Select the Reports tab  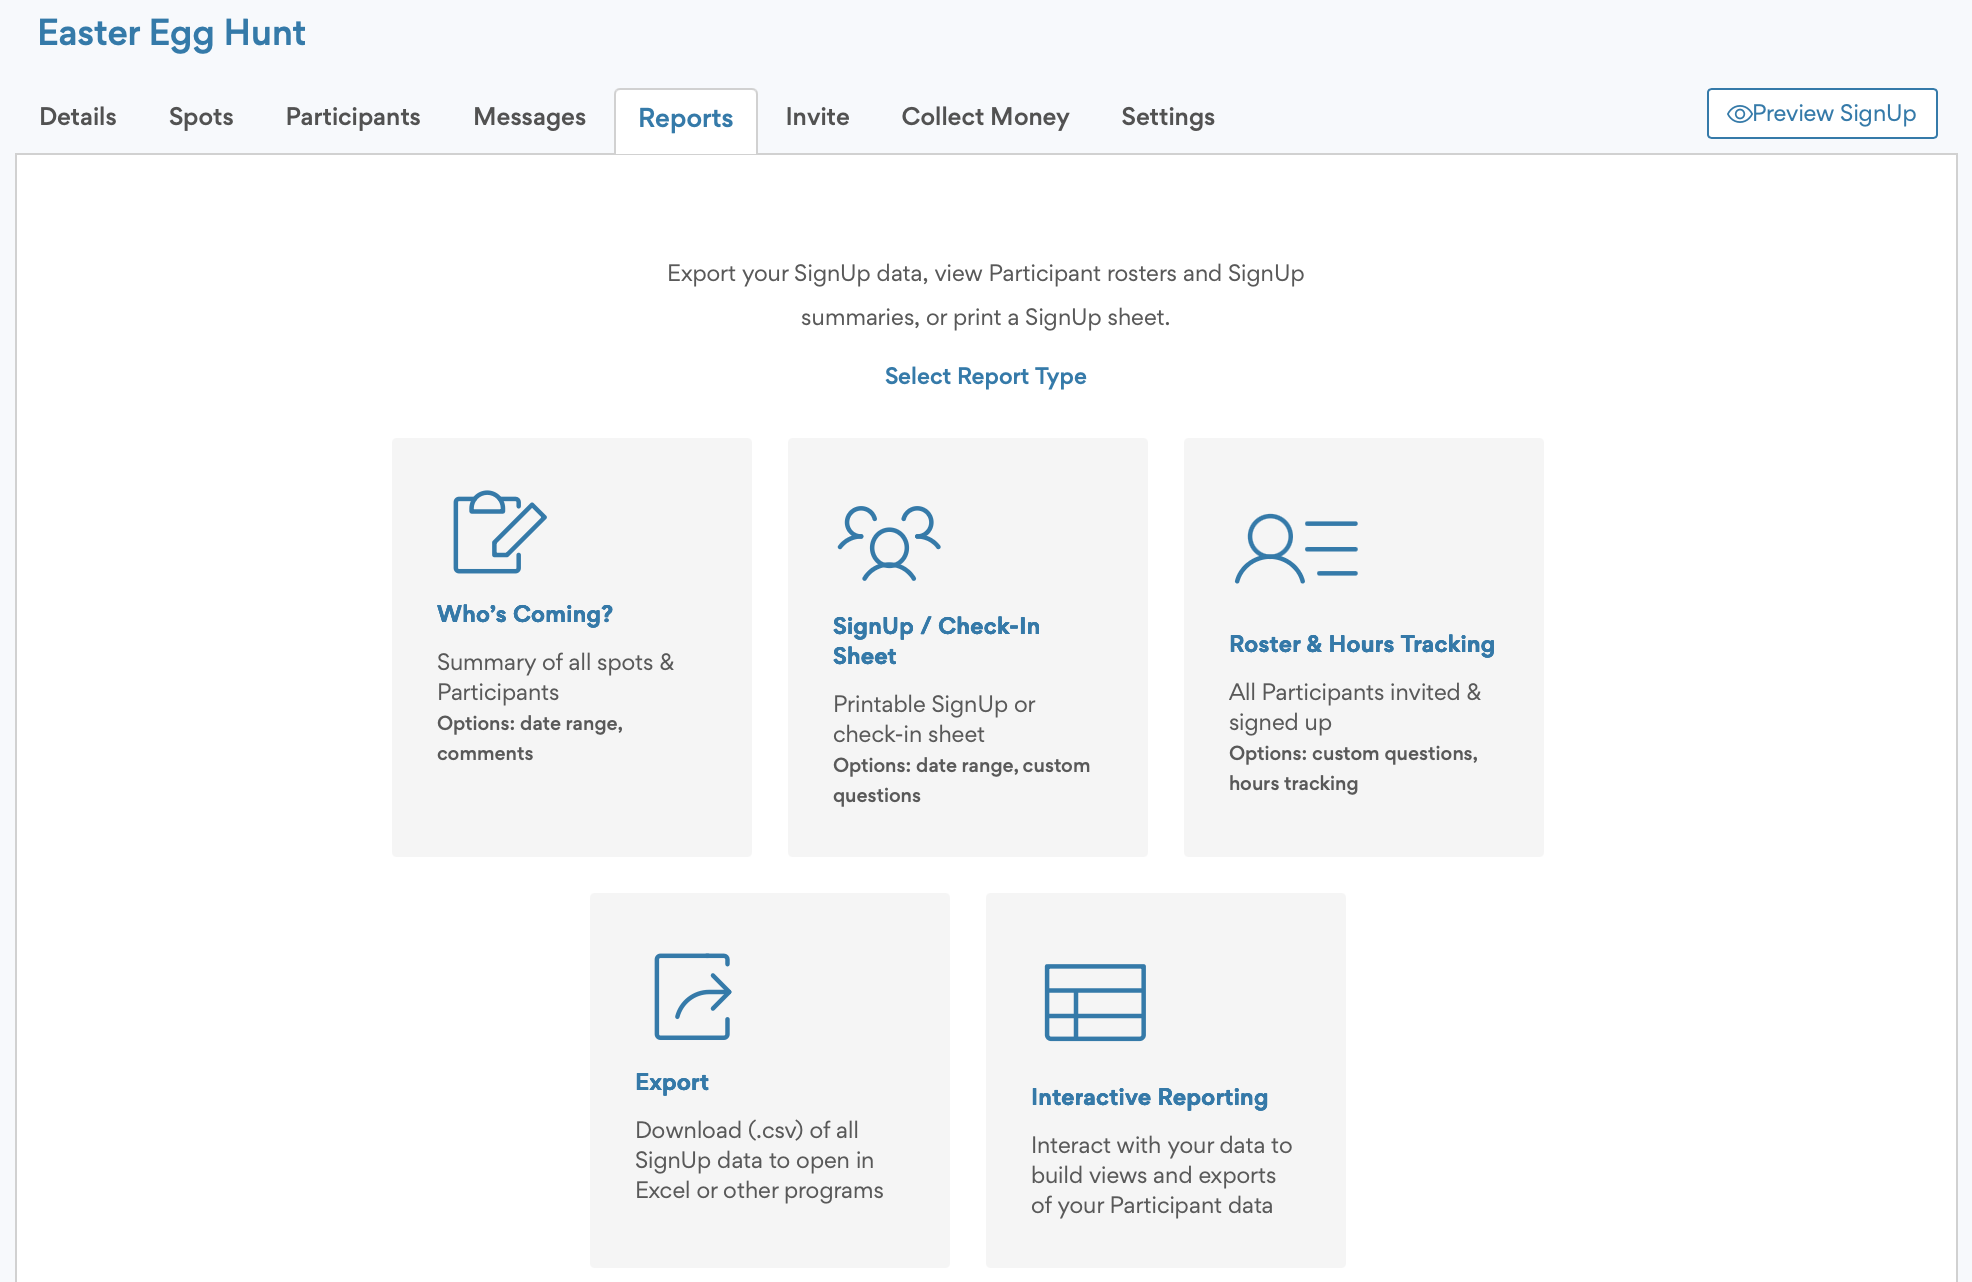[686, 119]
